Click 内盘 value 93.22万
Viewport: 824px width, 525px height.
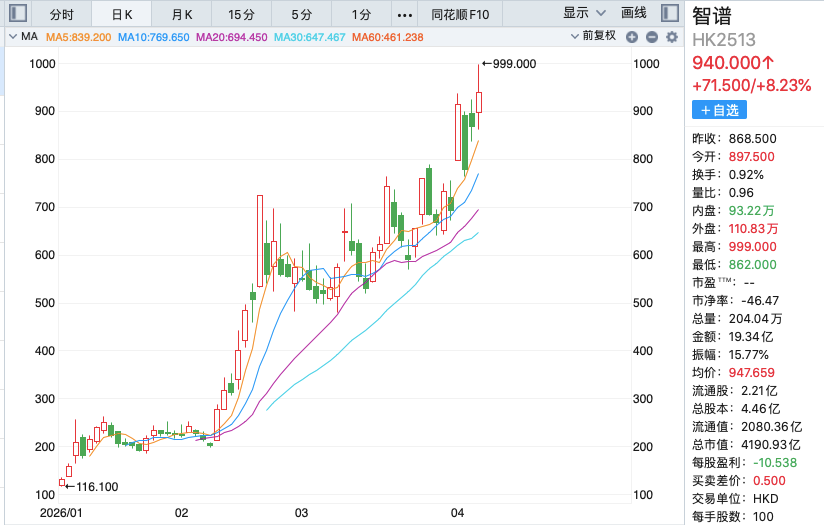751,211
